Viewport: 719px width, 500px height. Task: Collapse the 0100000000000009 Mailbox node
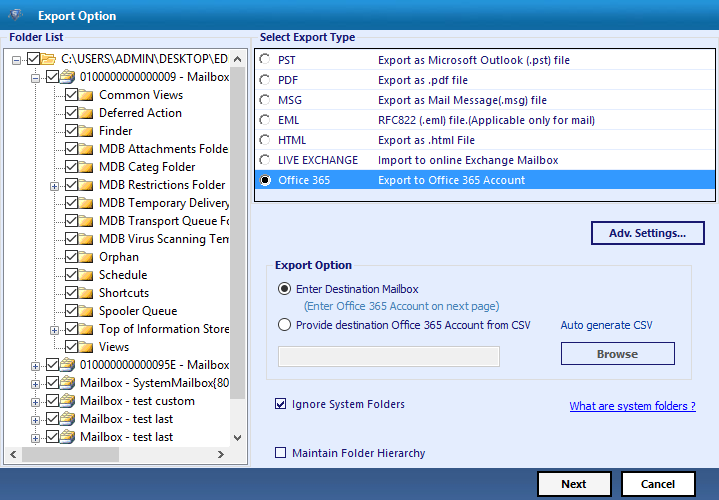pyautogui.click(x=35, y=78)
